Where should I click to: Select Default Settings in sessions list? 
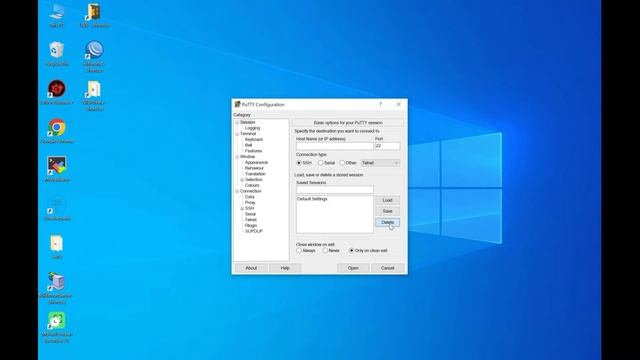click(312, 199)
